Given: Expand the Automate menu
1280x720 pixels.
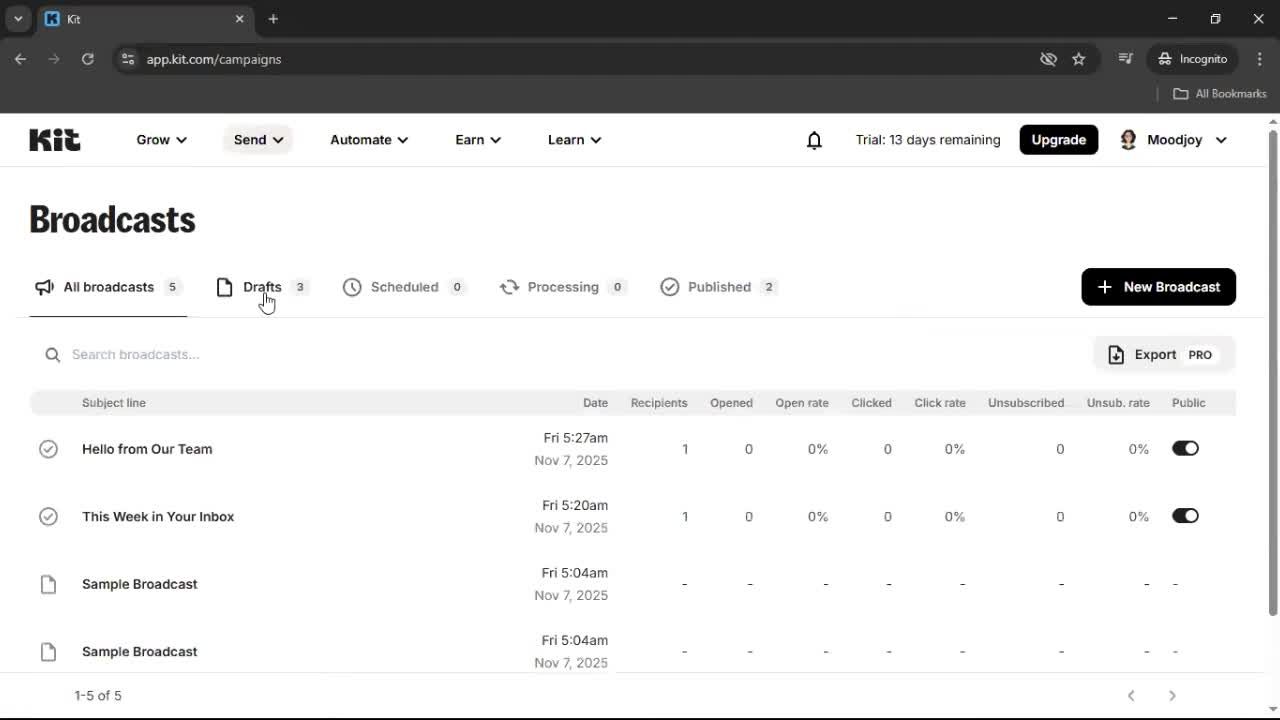Looking at the screenshot, I should click(x=368, y=140).
